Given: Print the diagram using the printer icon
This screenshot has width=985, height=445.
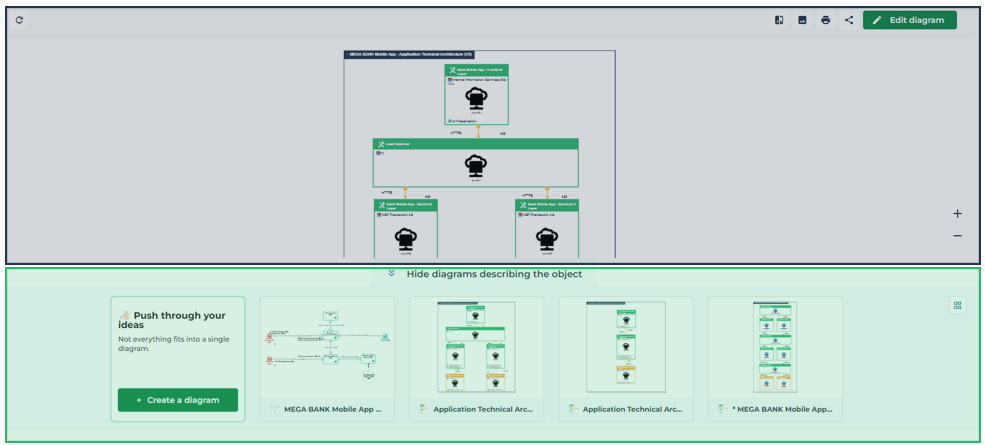Looking at the screenshot, I should coord(825,20).
